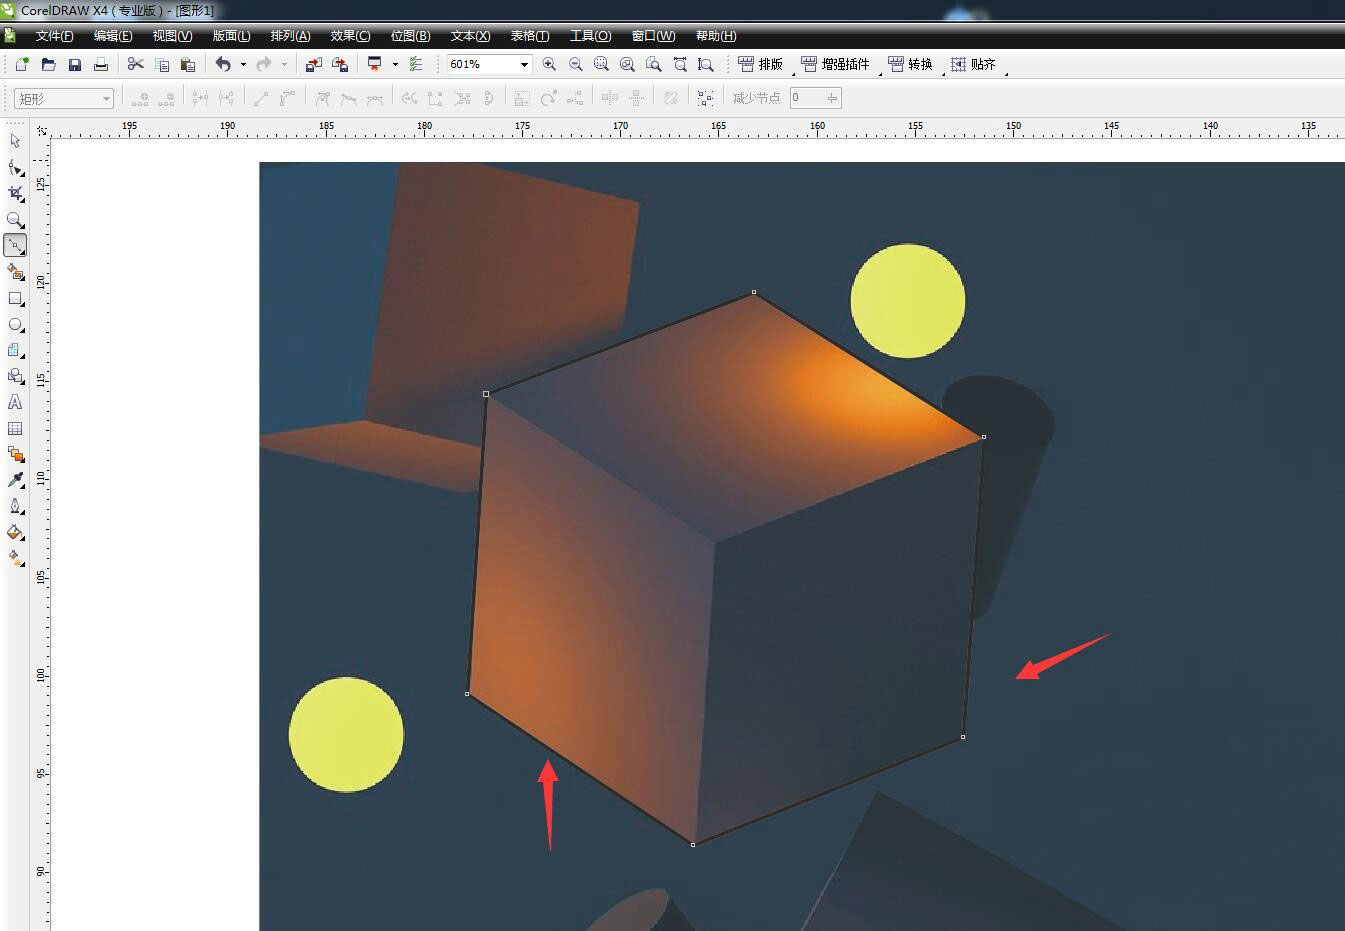The width and height of the screenshot is (1345, 931).
Task: Click the scissors Cut icon
Action: [x=135, y=64]
